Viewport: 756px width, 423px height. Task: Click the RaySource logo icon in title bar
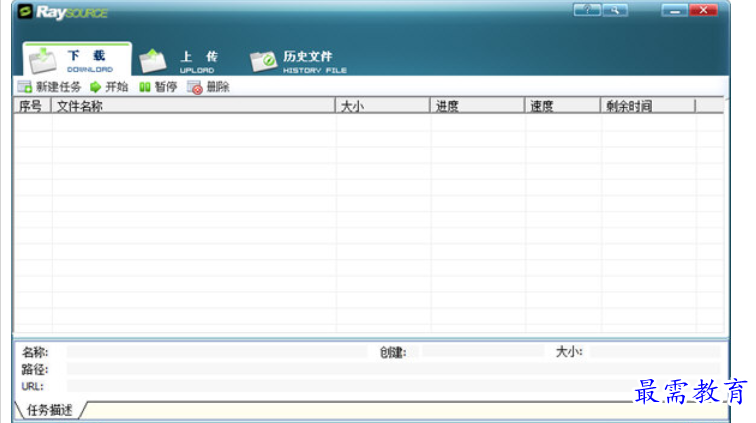pyautogui.click(x=26, y=12)
